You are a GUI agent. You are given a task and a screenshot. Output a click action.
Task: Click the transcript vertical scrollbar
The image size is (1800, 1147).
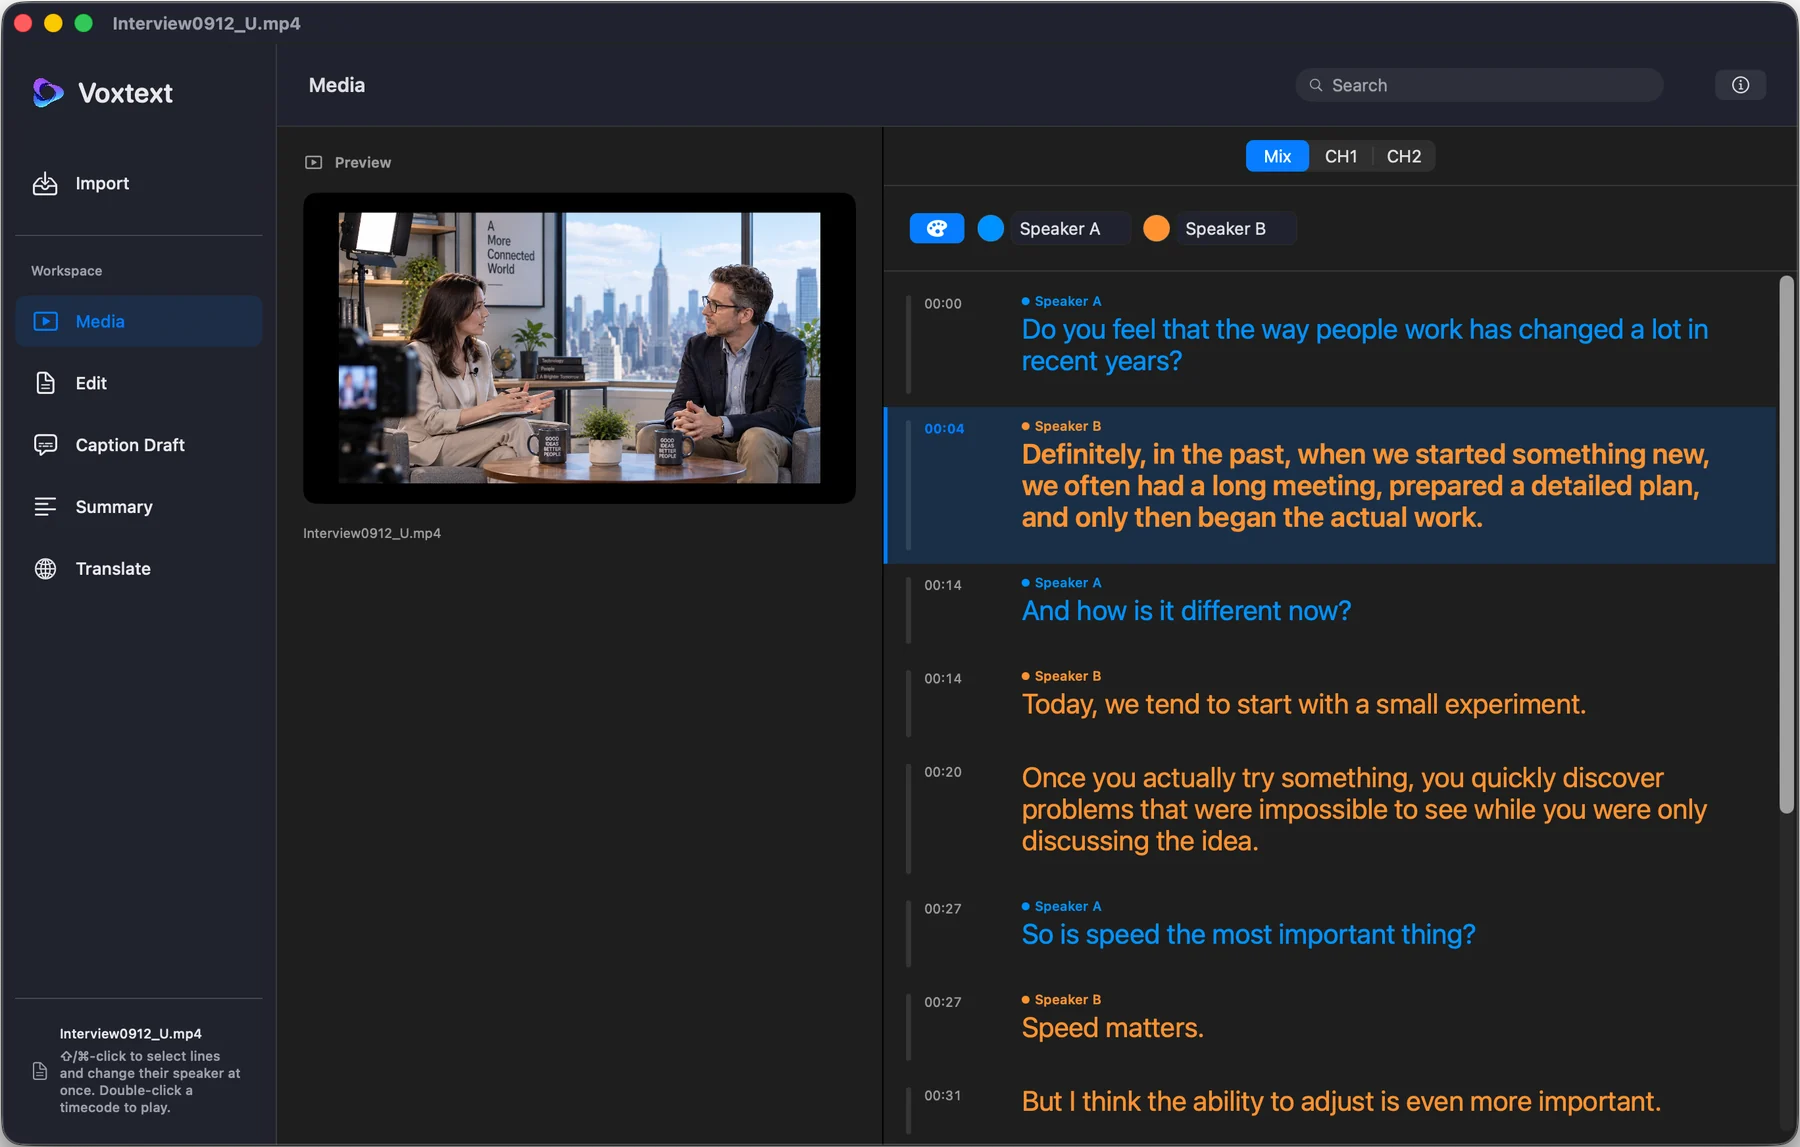1786,545
